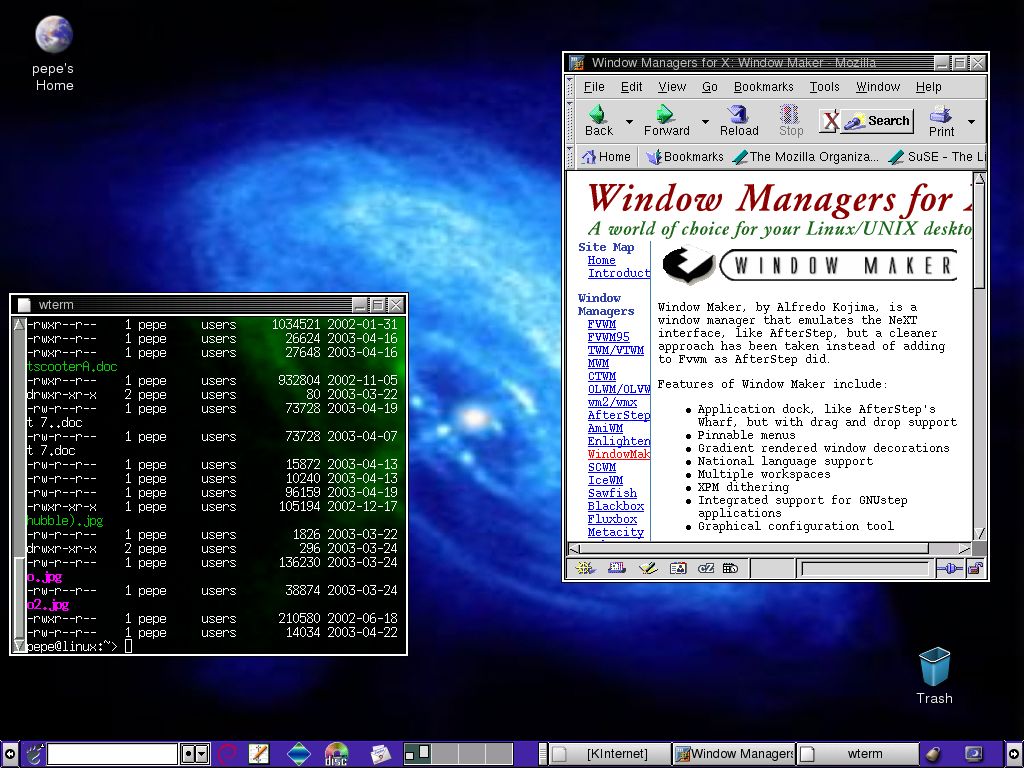Image resolution: width=1024 pixels, height=768 pixels.
Task: Click wterm scrollbar up arrow
Action: point(19,325)
